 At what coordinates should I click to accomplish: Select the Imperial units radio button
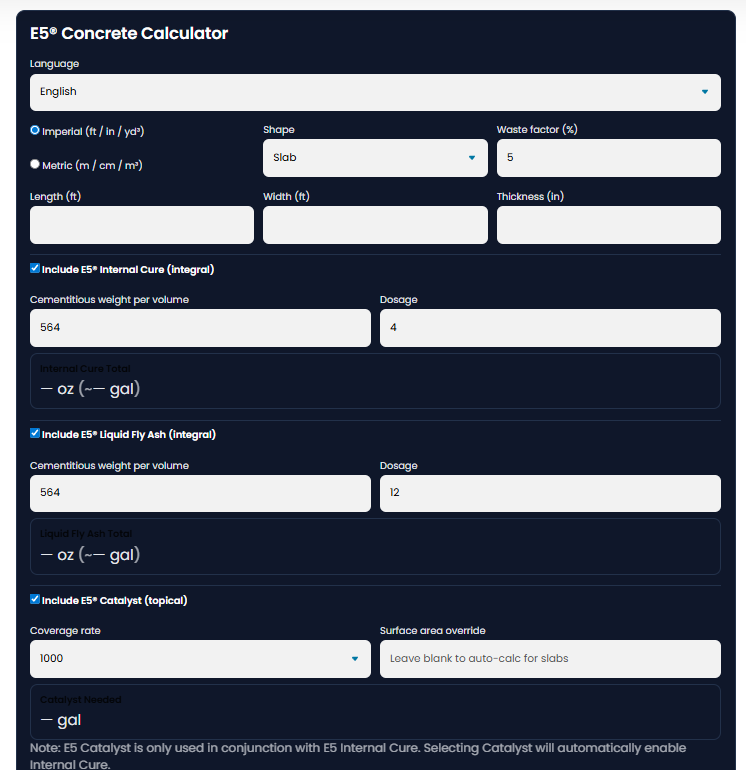(35, 130)
